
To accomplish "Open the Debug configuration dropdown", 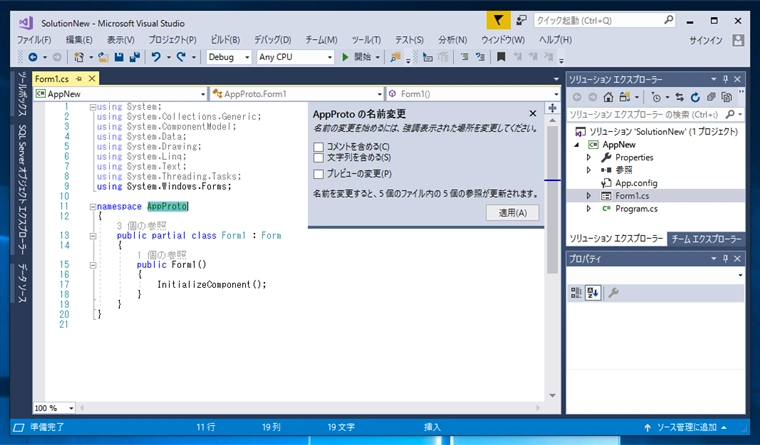I will coord(229,57).
